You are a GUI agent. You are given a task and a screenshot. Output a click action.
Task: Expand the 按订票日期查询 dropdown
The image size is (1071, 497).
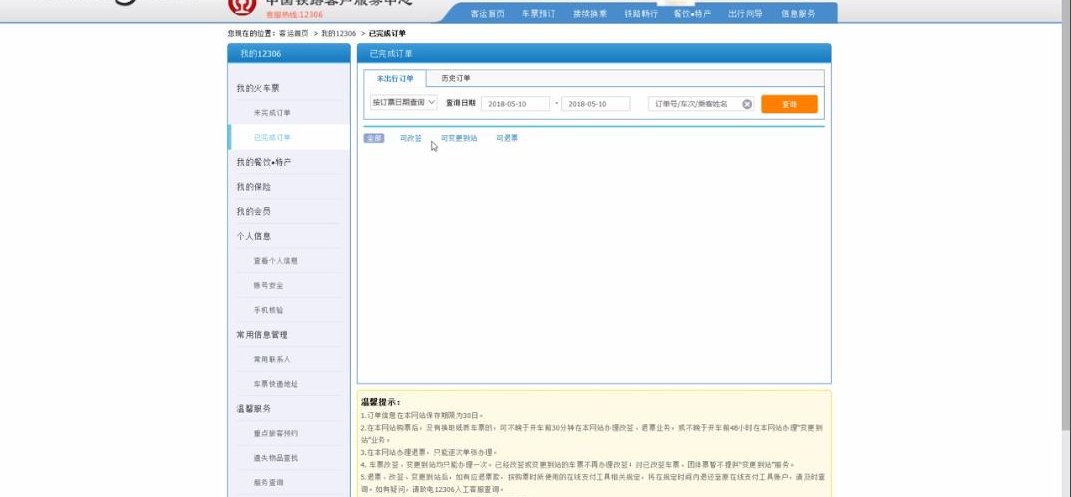point(404,102)
